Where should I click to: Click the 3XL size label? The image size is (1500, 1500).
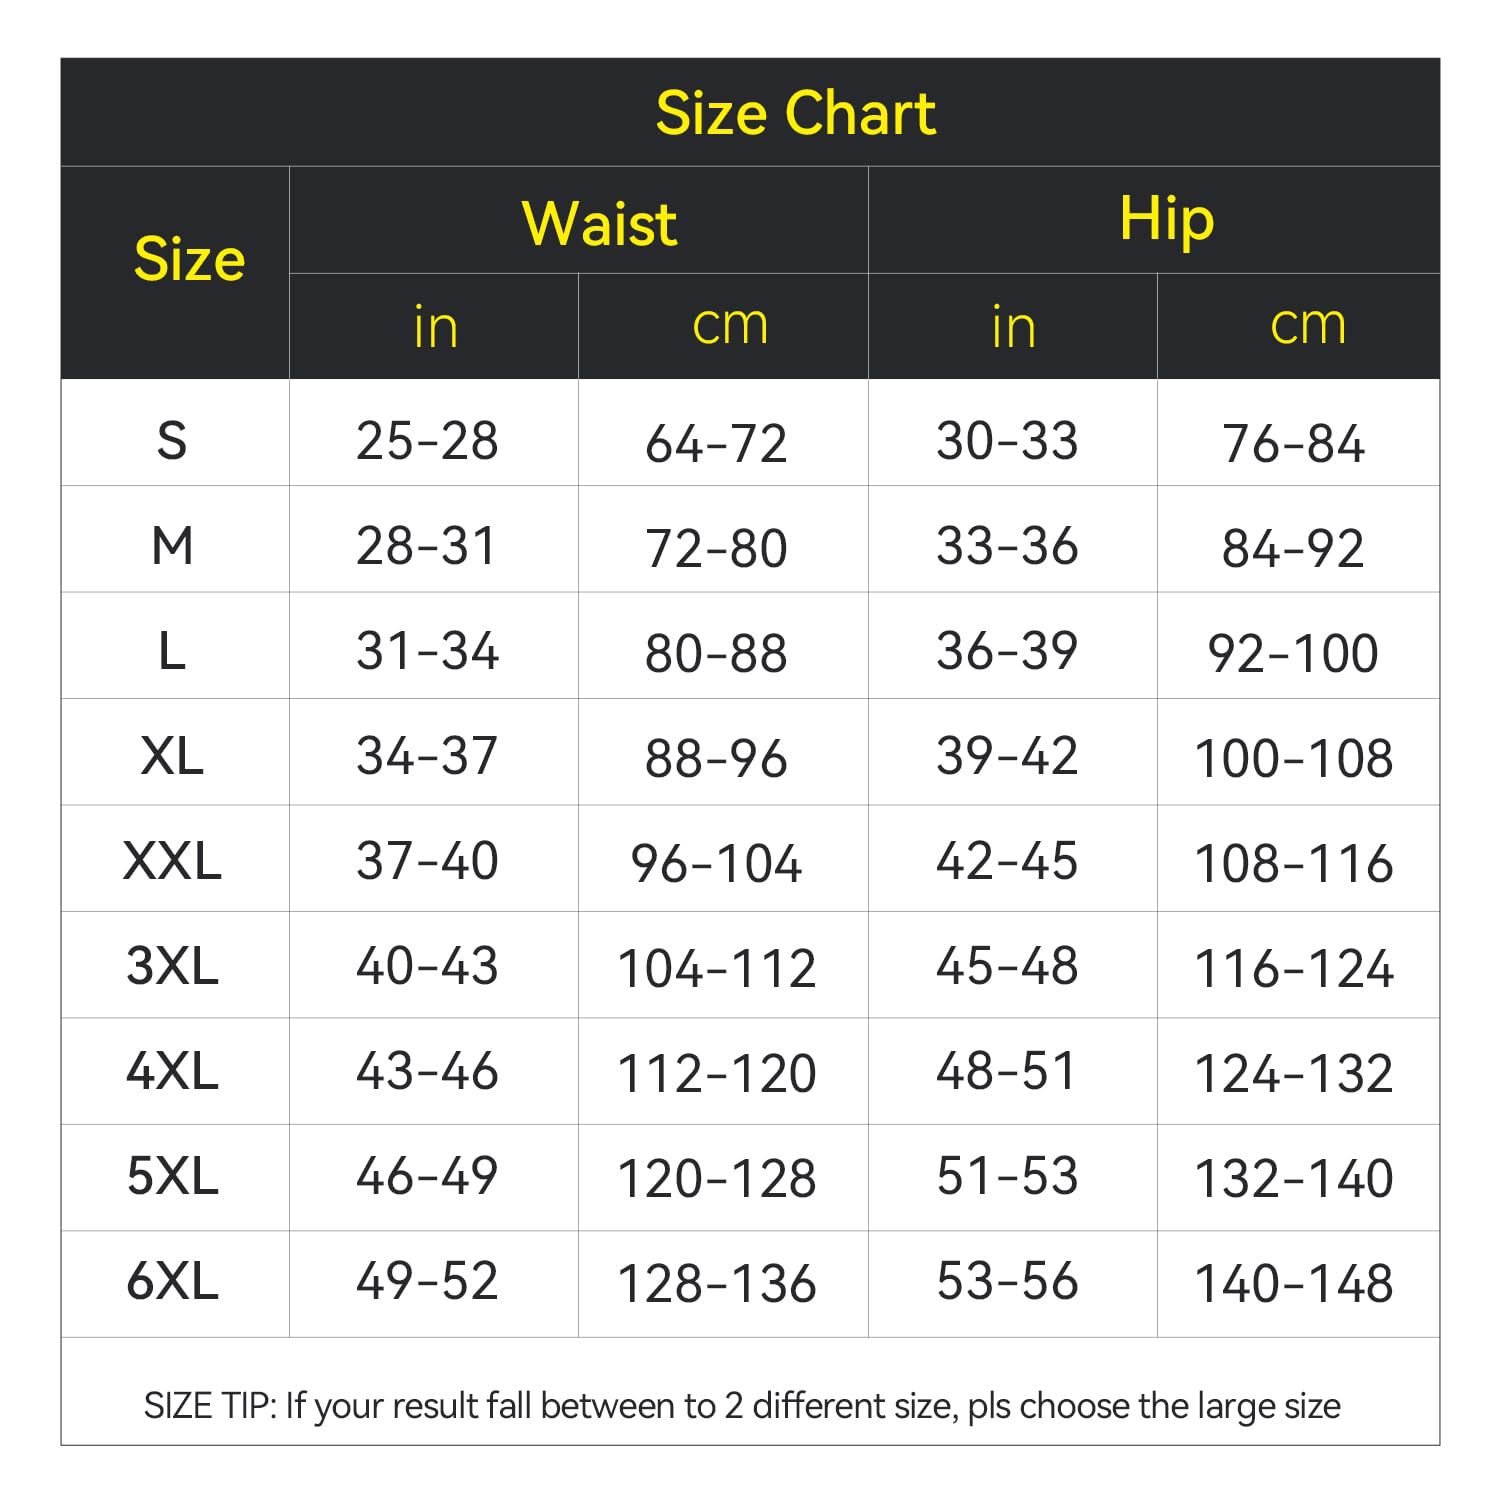click(172, 966)
